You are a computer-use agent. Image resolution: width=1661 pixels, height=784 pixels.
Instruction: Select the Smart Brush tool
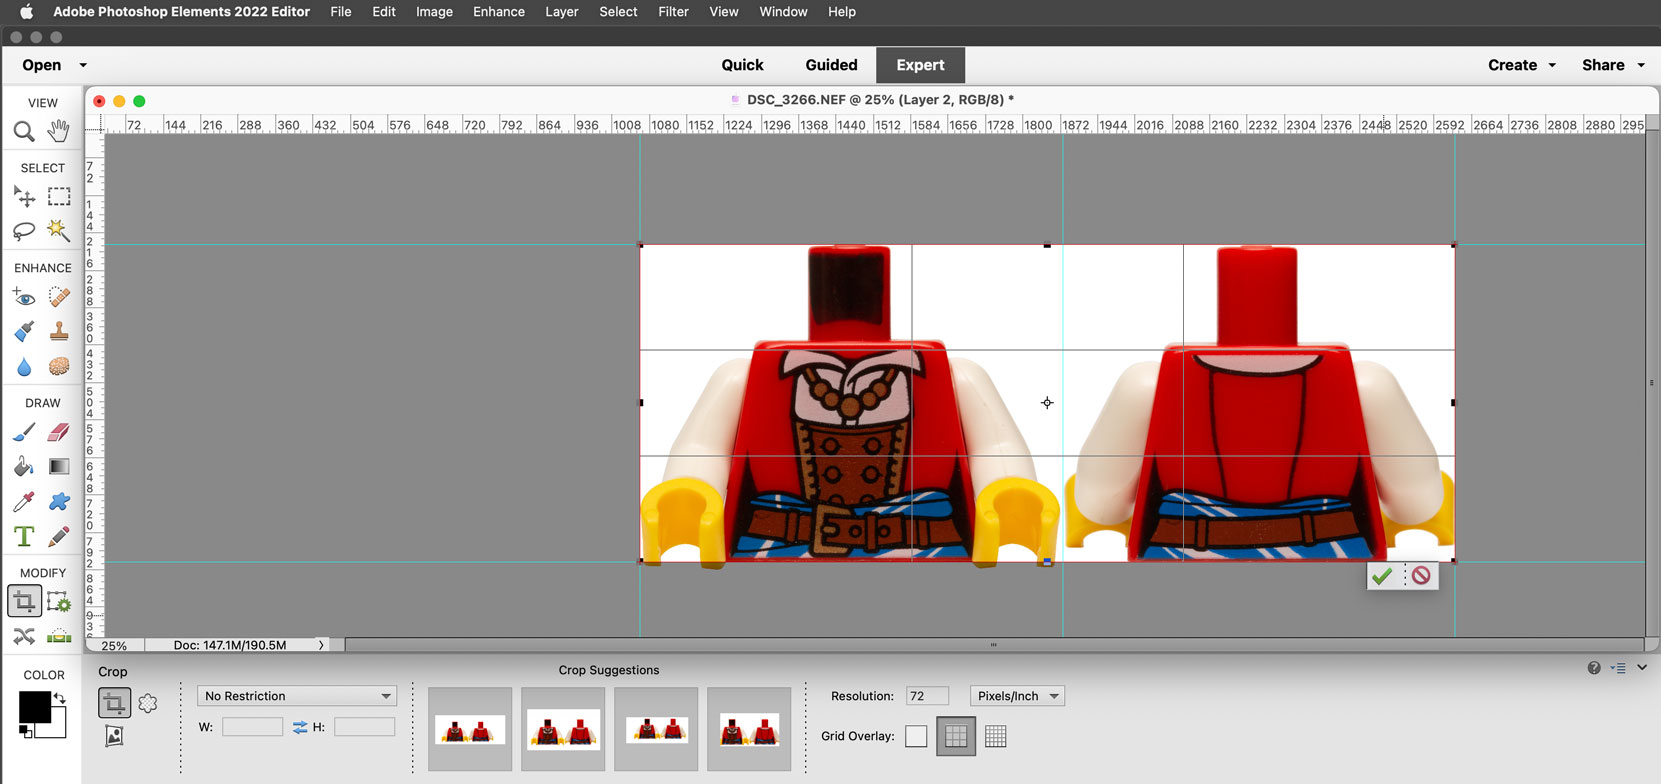click(24, 331)
